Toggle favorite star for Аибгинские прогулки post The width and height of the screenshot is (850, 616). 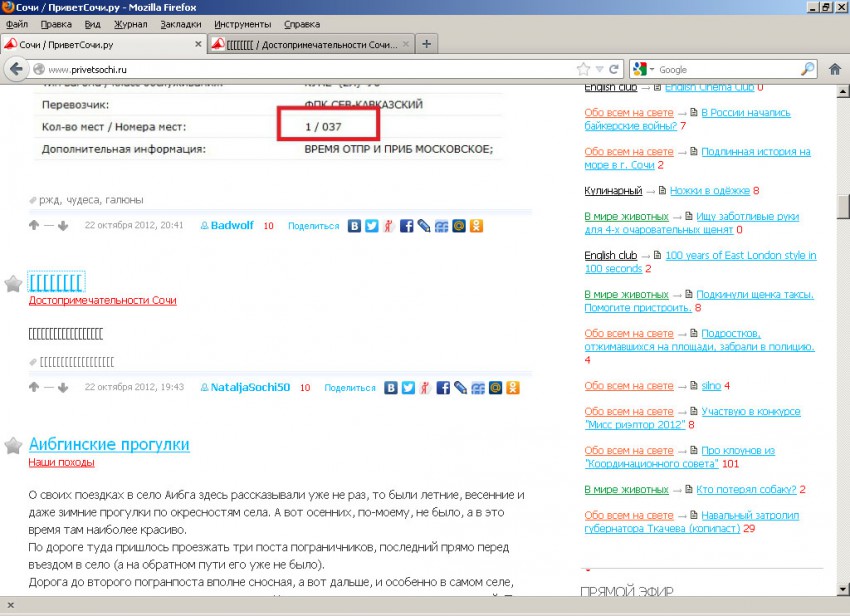click(13, 445)
